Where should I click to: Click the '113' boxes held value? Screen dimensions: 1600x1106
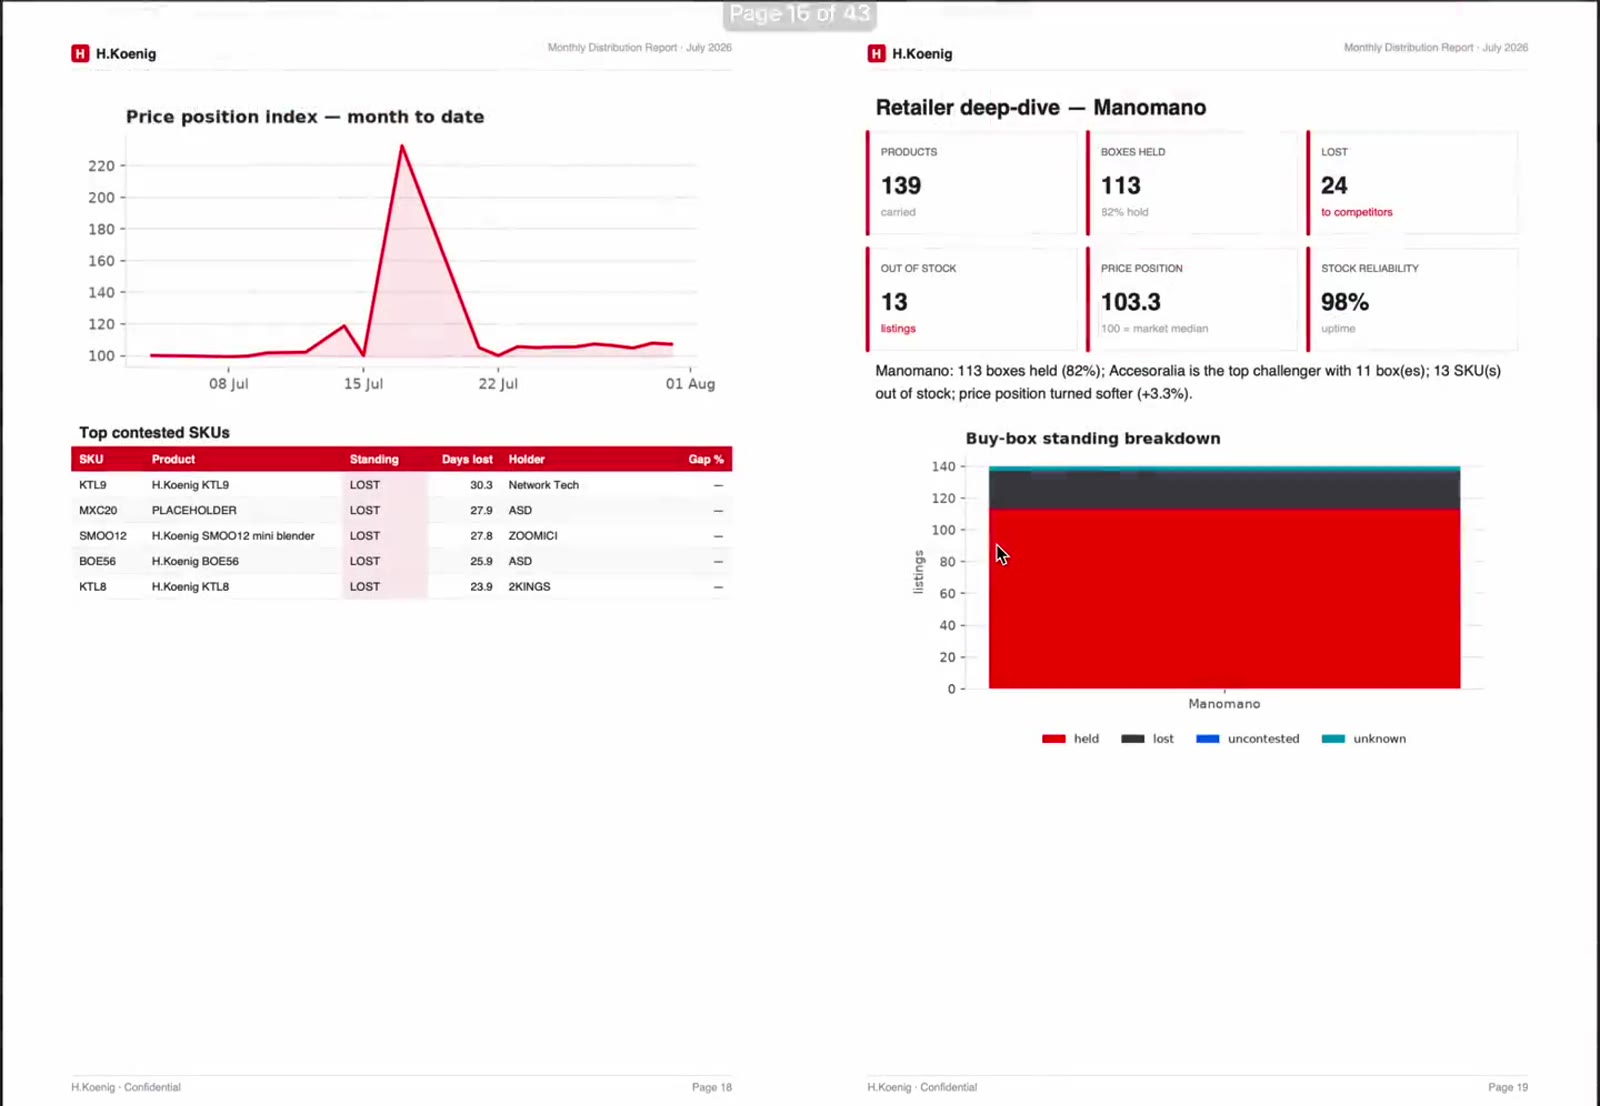click(1121, 186)
